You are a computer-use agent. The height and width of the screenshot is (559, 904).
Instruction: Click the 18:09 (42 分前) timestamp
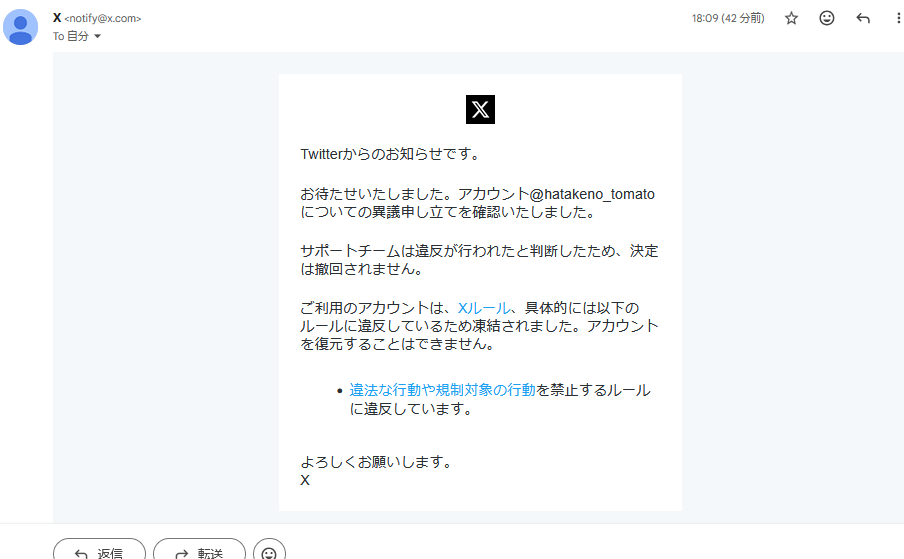[728, 18]
